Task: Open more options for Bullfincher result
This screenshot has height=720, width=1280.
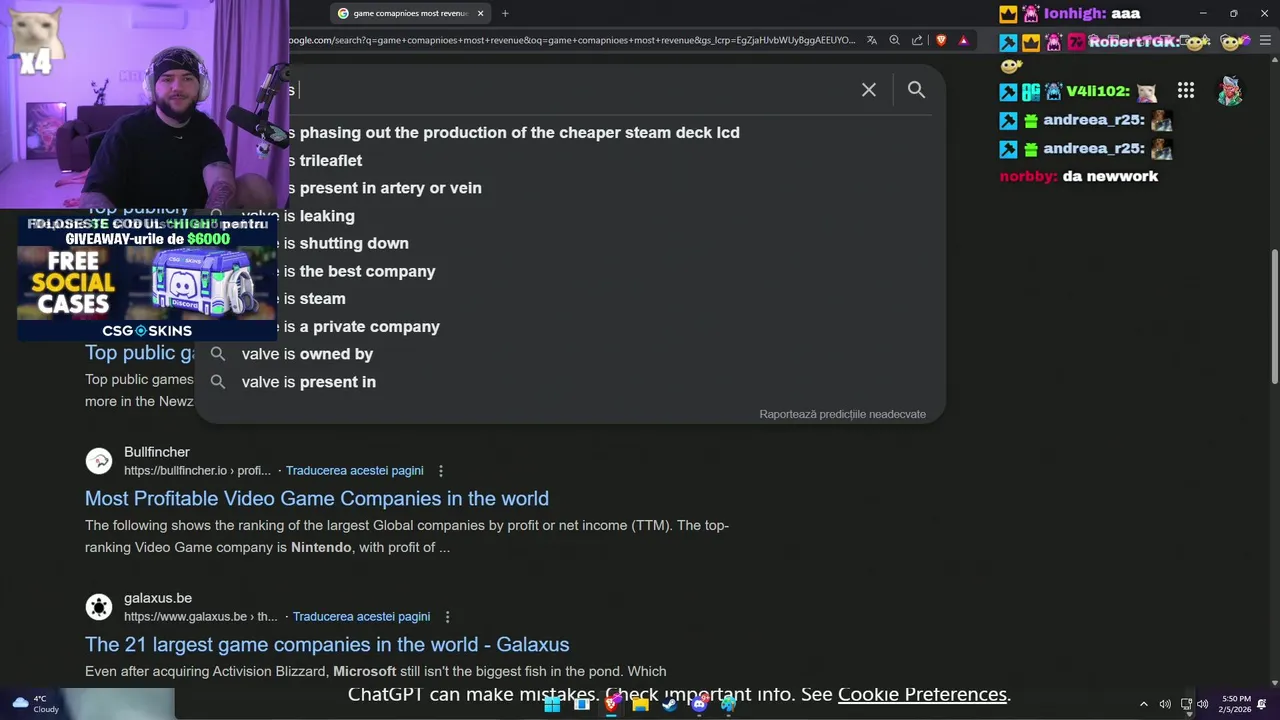Action: pos(441,470)
